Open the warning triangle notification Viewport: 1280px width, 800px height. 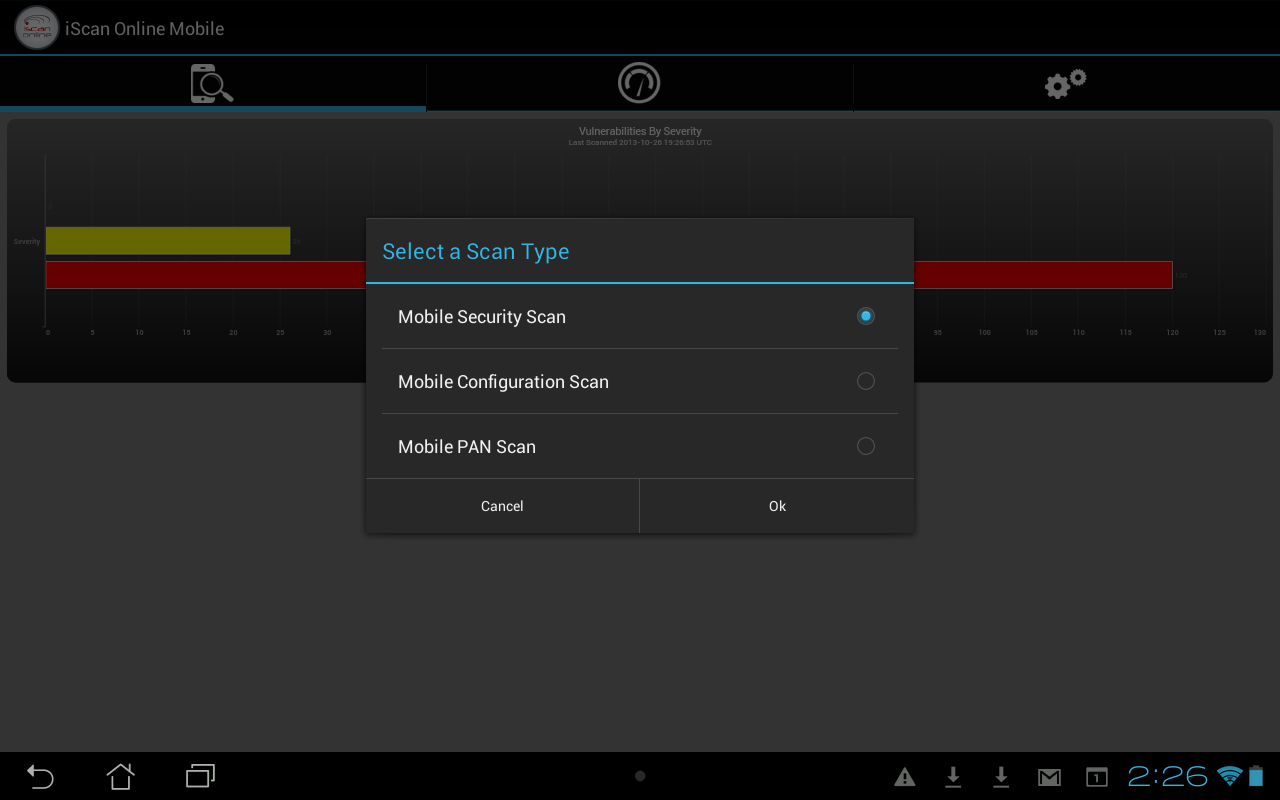[x=905, y=777]
